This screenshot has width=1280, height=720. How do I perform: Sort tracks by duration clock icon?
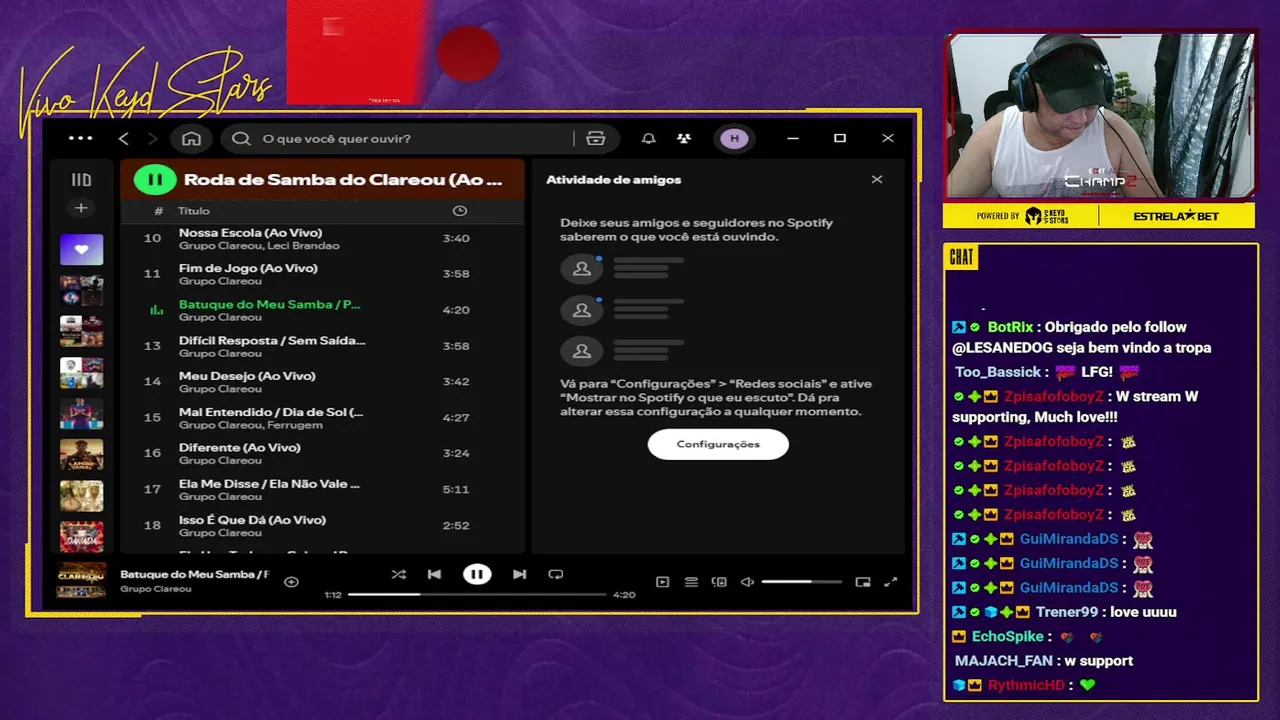[x=459, y=211]
